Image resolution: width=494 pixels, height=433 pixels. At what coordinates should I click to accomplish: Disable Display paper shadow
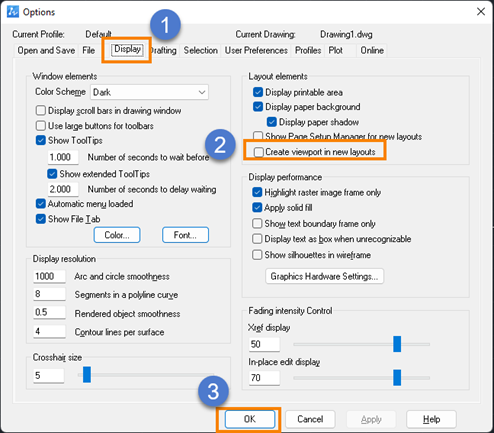point(272,122)
